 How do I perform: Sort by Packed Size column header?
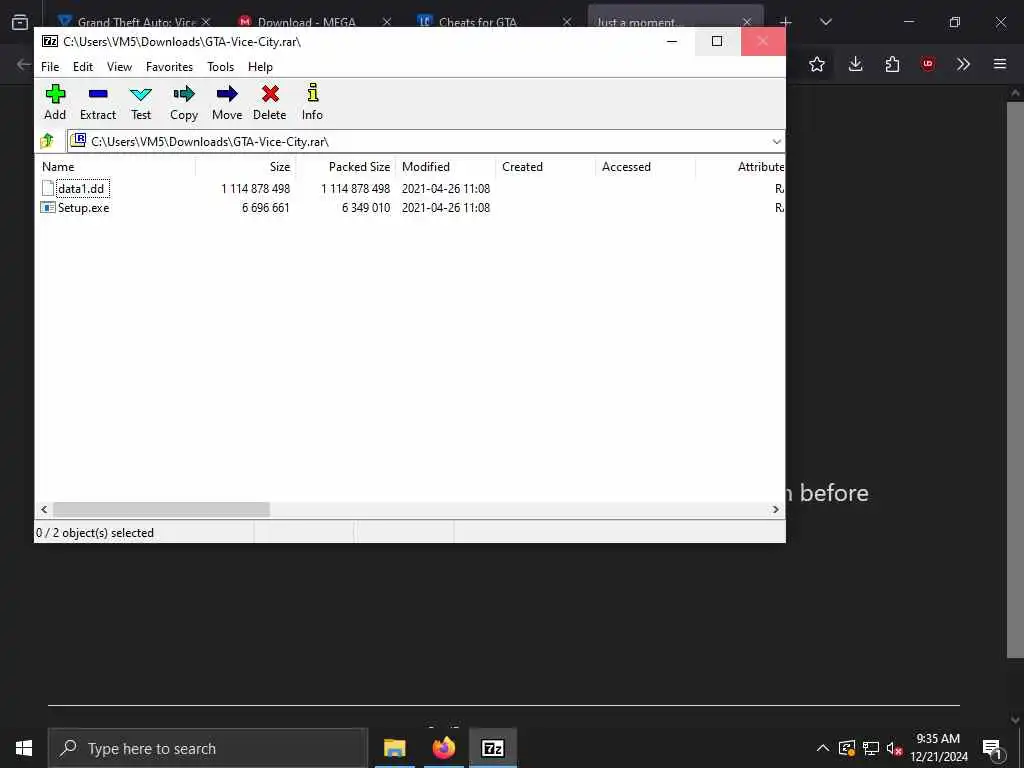pos(345,167)
